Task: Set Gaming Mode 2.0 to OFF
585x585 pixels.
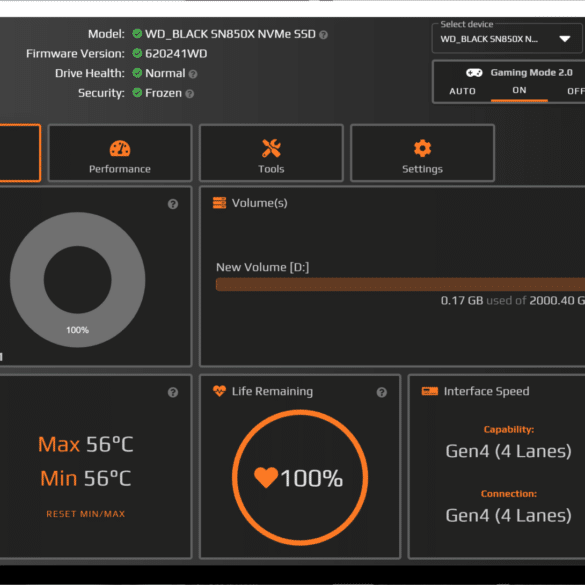Action: coord(576,91)
